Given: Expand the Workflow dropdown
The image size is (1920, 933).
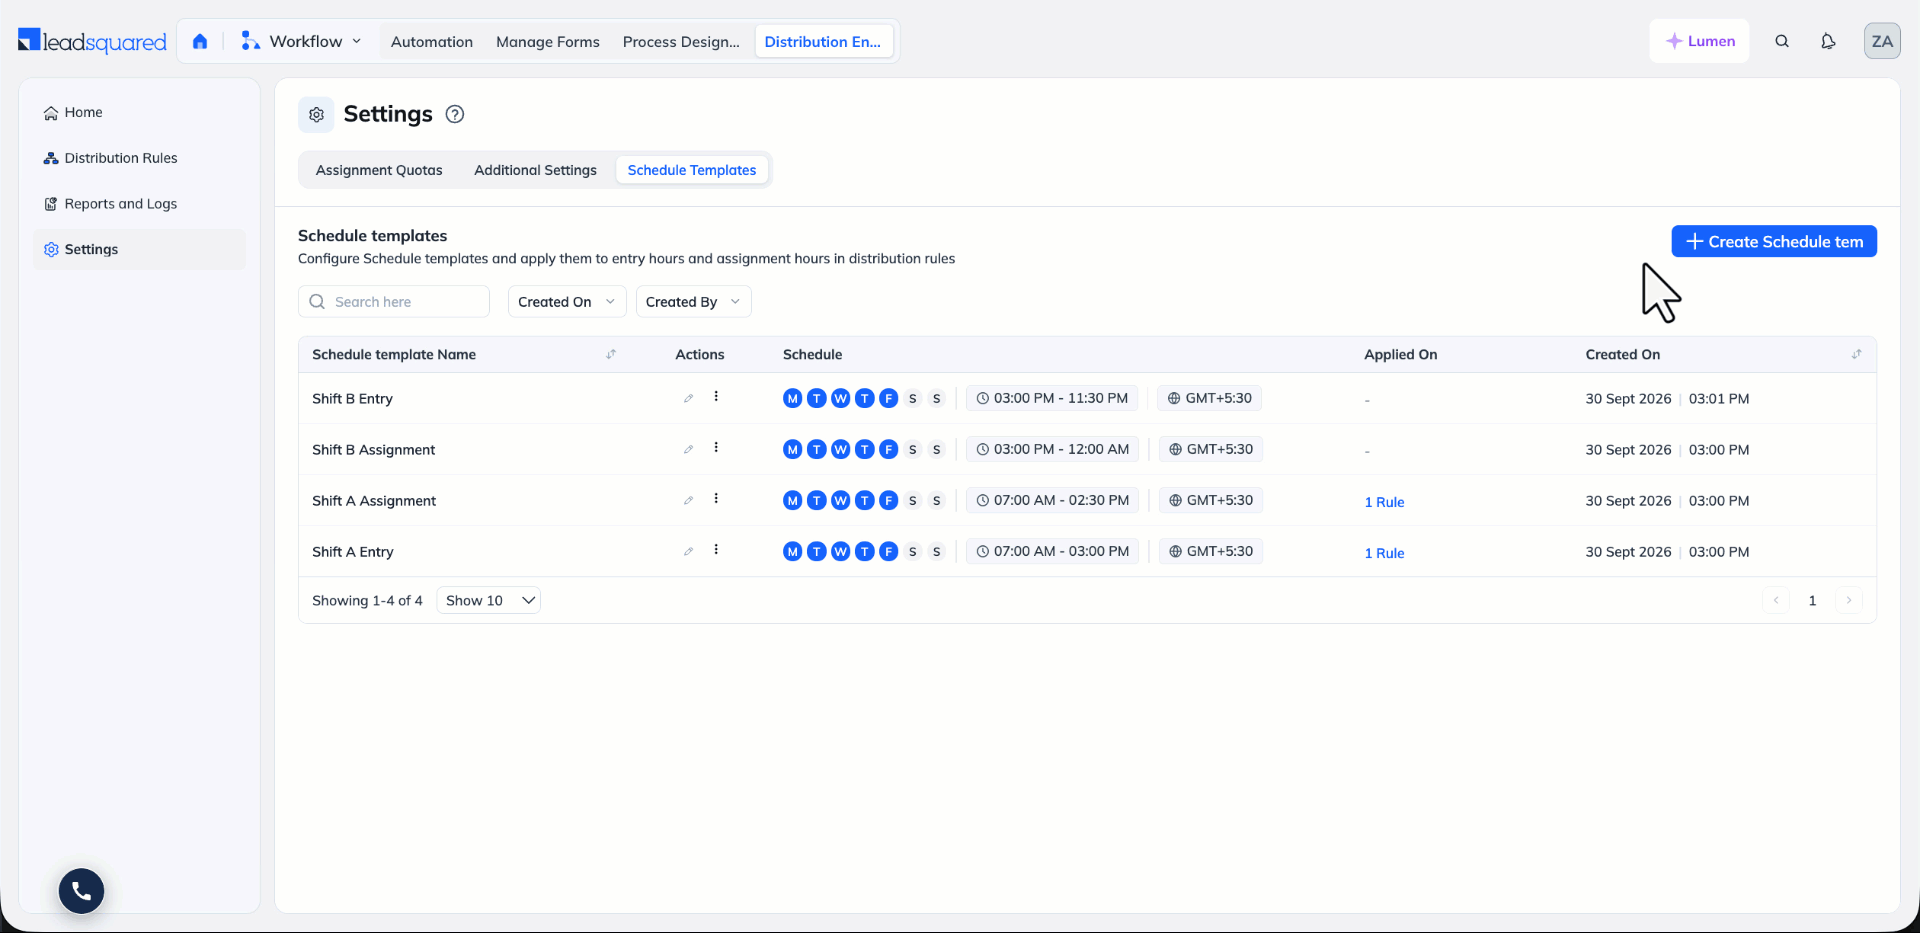Looking at the screenshot, I should 301,41.
